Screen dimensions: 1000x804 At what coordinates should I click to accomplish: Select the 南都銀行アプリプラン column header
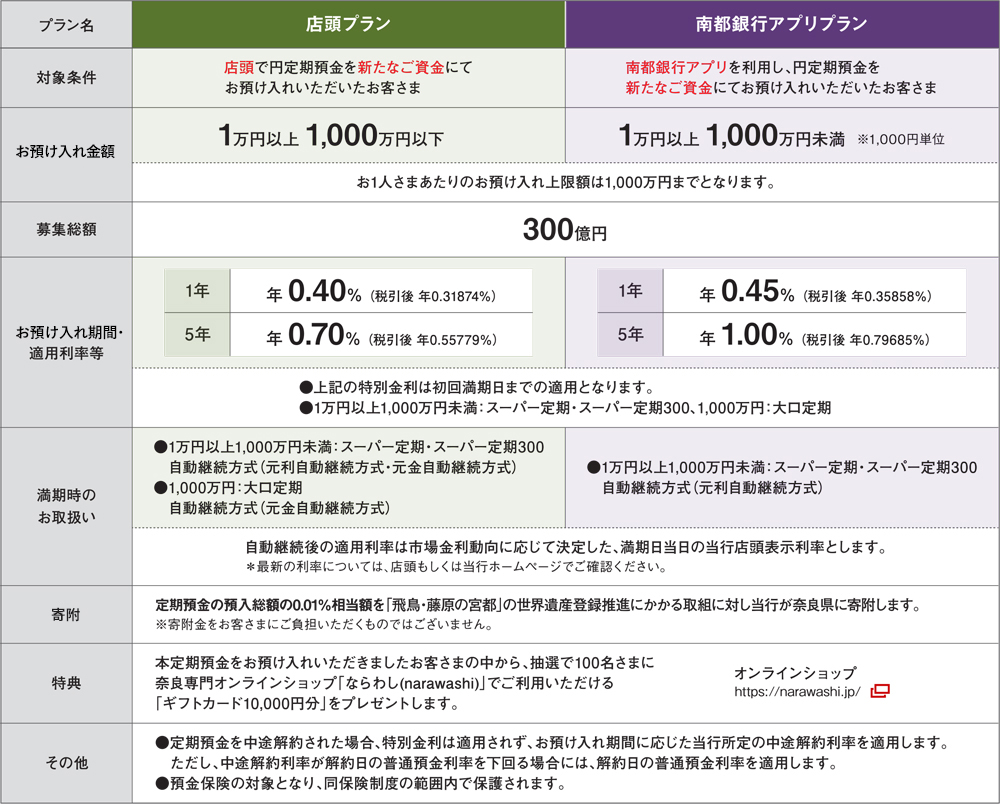click(782, 24)
